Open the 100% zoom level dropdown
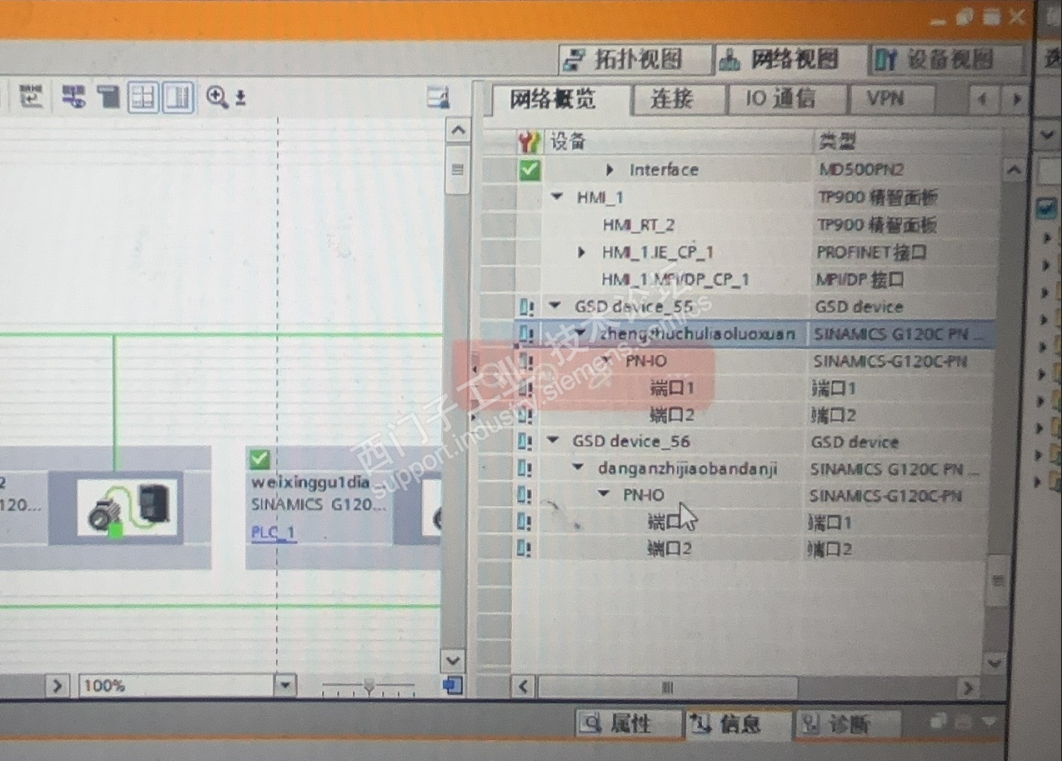The image size is (1062, 761). (285, 685)
